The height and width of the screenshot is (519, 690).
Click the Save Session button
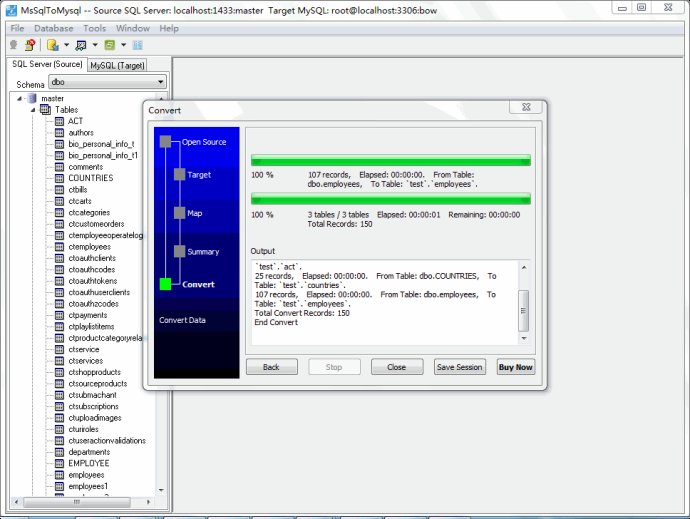(460, 367)
